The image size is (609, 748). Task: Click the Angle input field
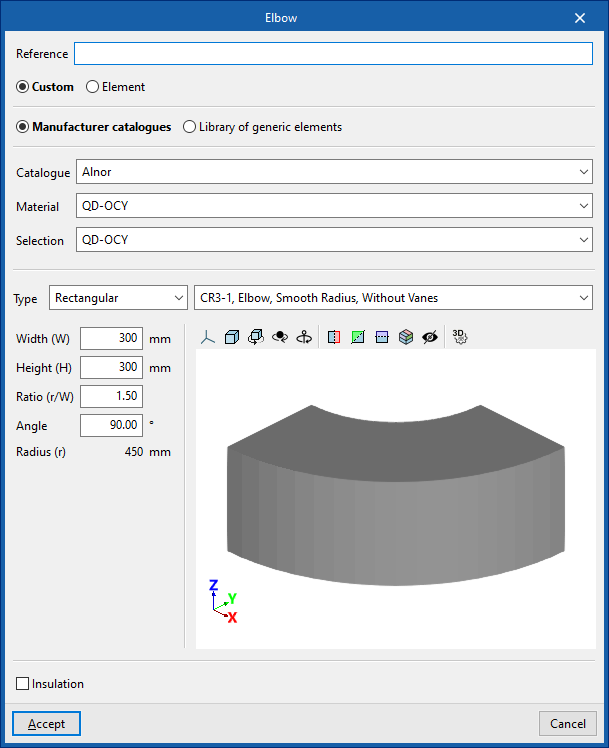click(x=111, y=425)
